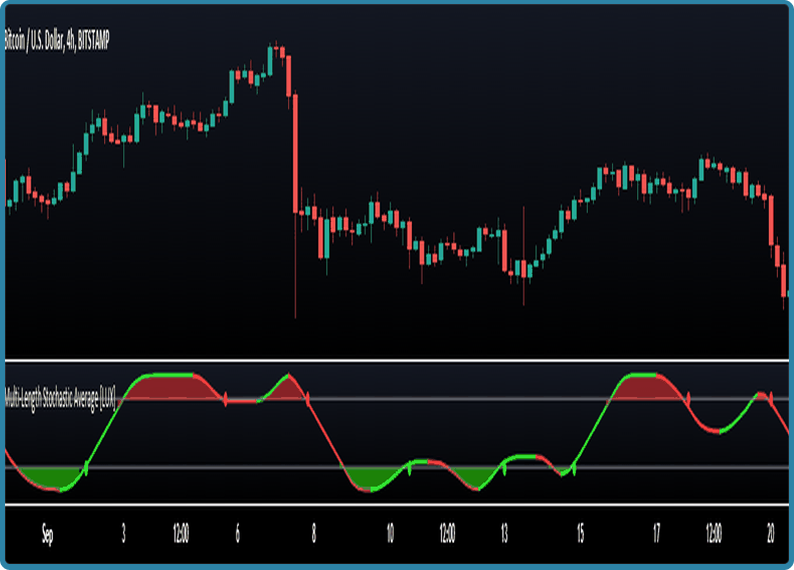The width and height of the screenshot is (794, 570).
Task: Click the 12:00 label between 3 and 6
Action: (181, 534)
